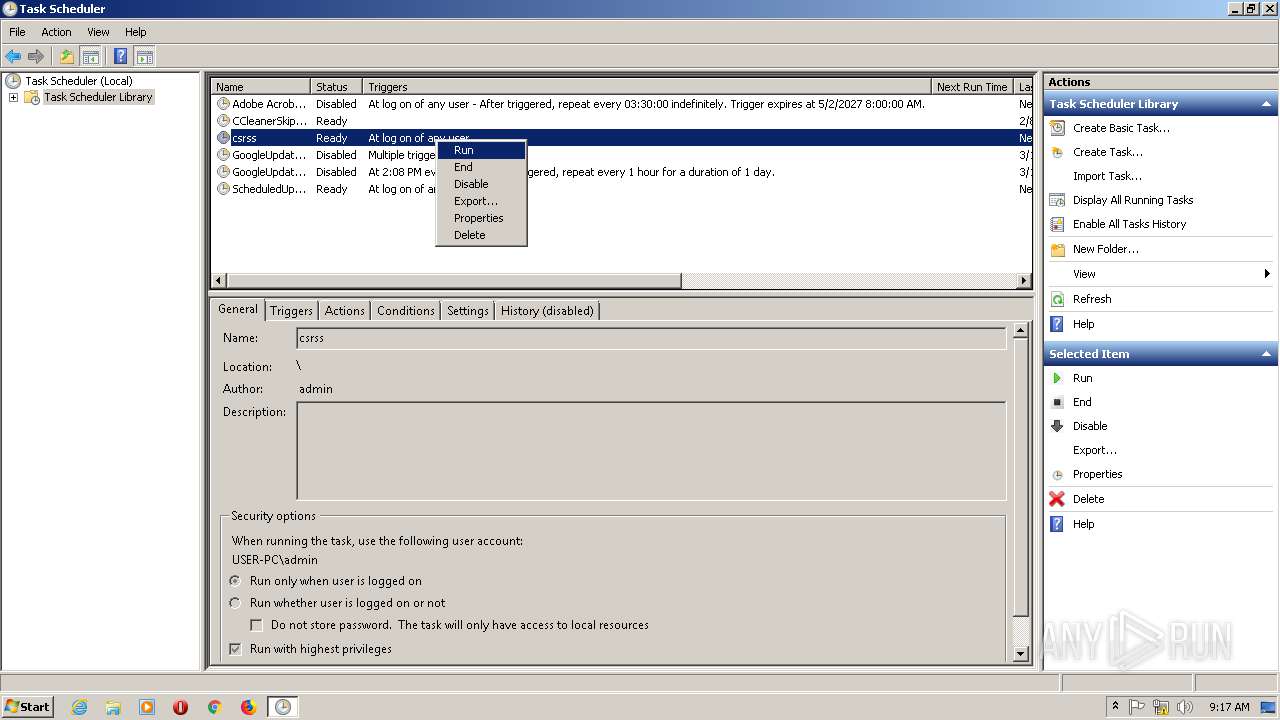Toggle the Show/Hide Console Tree toolbar icon
Image resolution: width=1280 pixels, height=720 pixels.
[90, 56]
